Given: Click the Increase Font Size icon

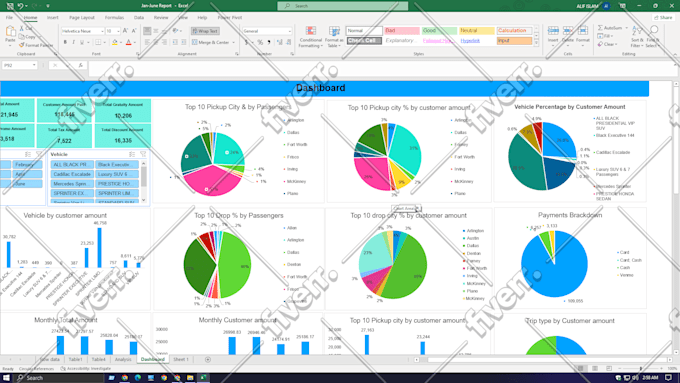Looking at the screenshot, I should 125,31.
